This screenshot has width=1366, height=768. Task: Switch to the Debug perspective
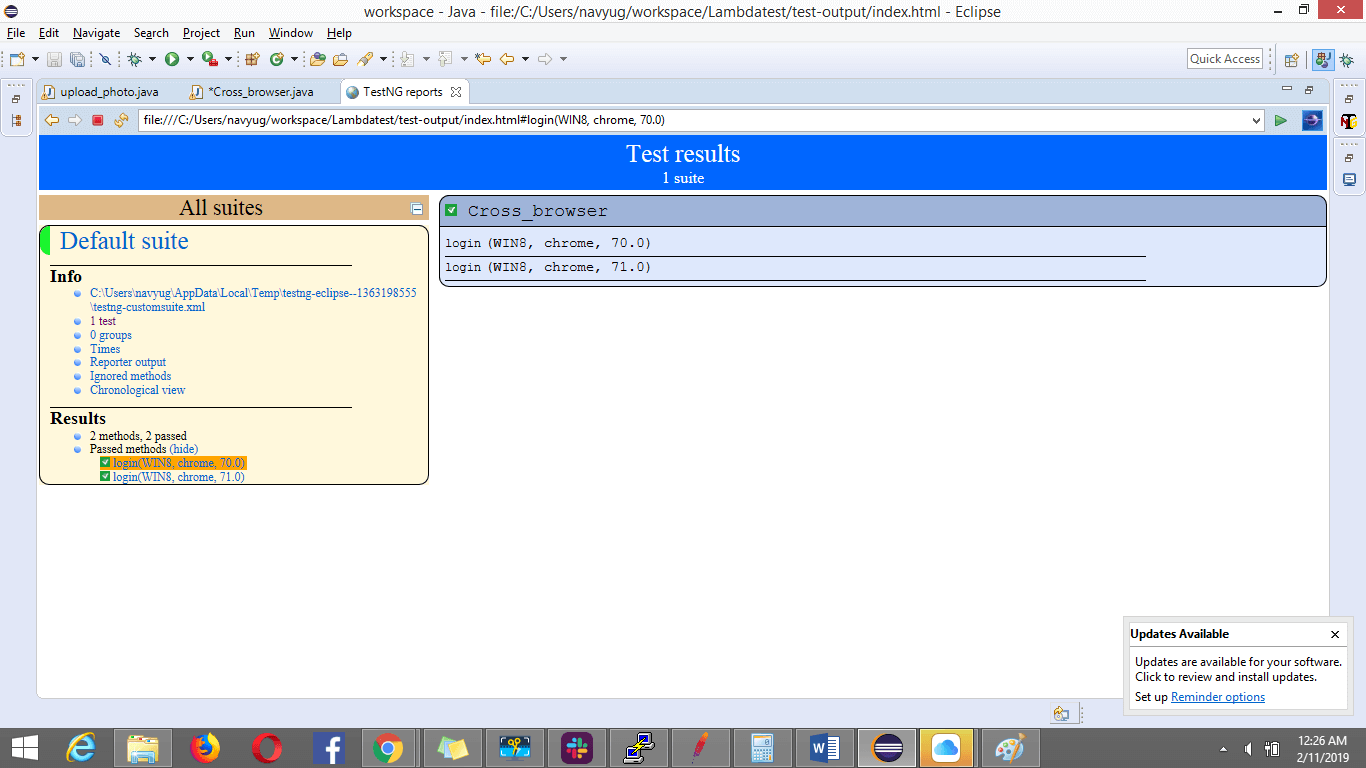coord(1347,60)
